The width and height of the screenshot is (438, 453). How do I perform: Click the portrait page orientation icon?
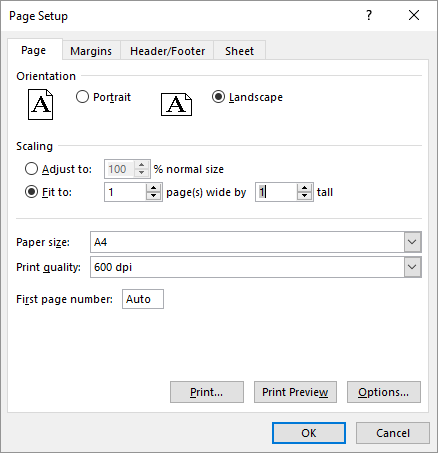pos(40,104)
